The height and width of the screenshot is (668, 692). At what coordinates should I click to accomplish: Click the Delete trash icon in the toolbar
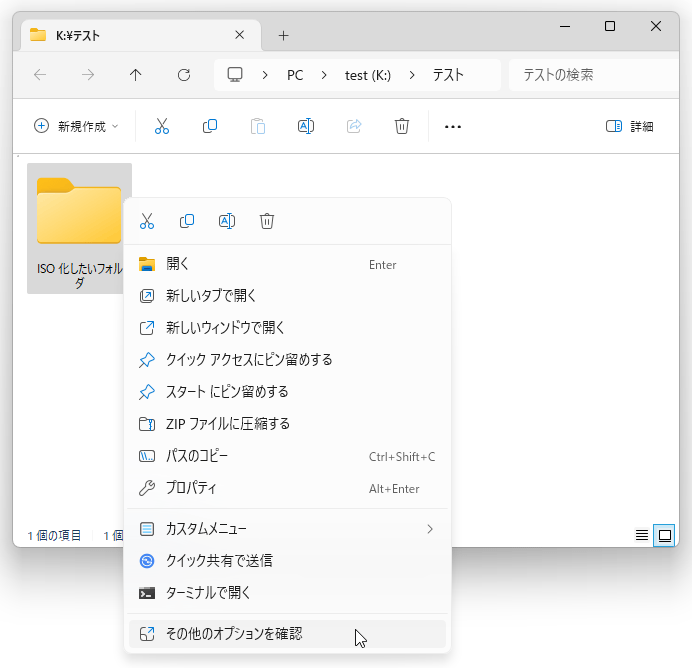[x=402, y=126]
